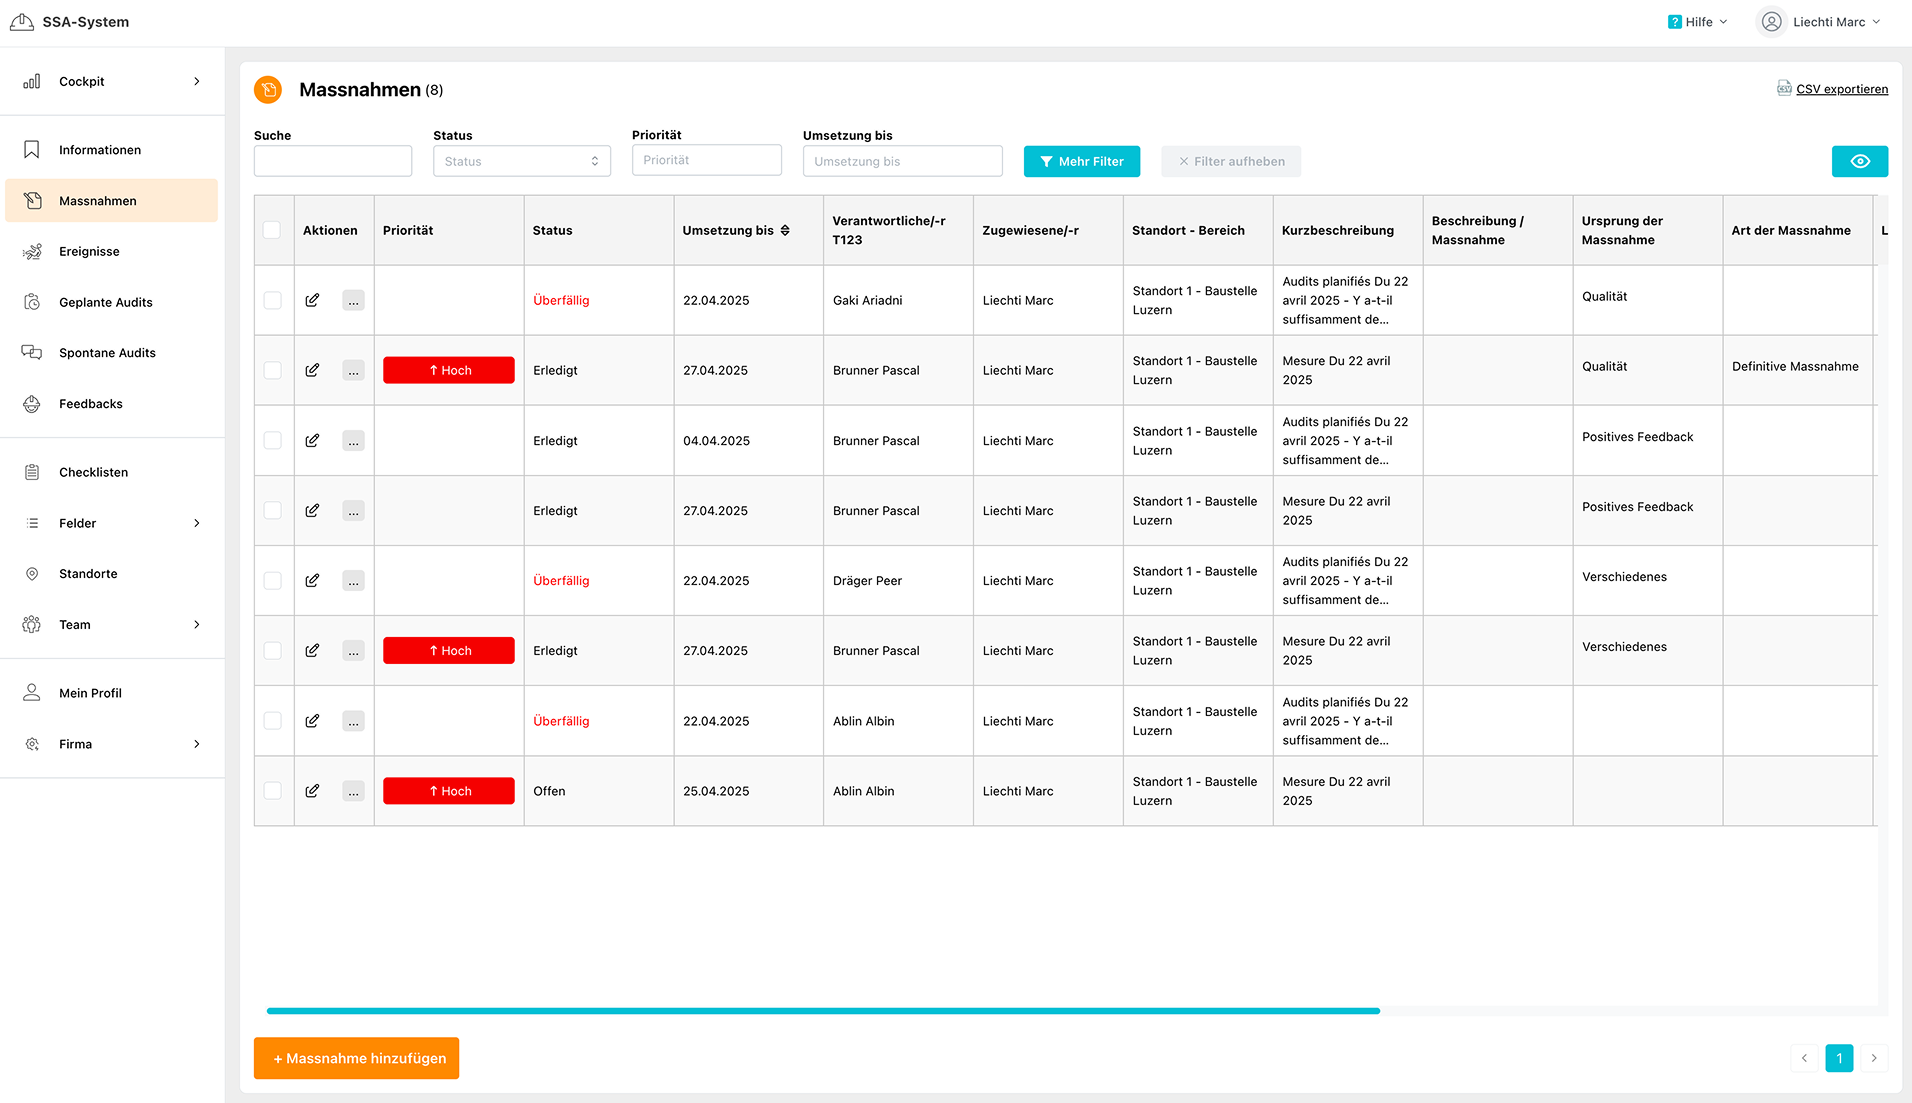Click the CSV exportieren link
Image resolution: width=1912 pixels, height=1103 pixels.
click(x=1841, y=89)
